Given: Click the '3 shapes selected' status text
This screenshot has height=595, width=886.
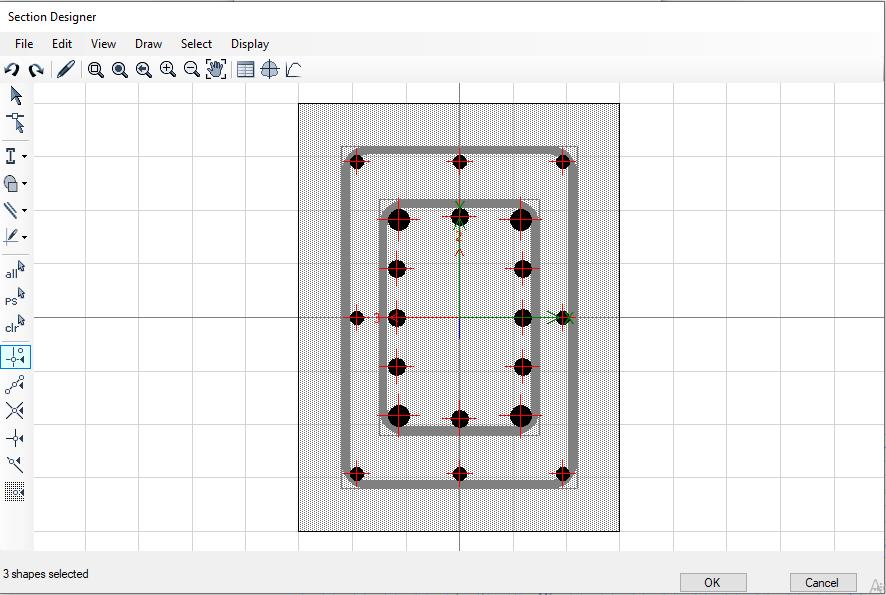Looking at the screenshot, I should coord(46,574).
